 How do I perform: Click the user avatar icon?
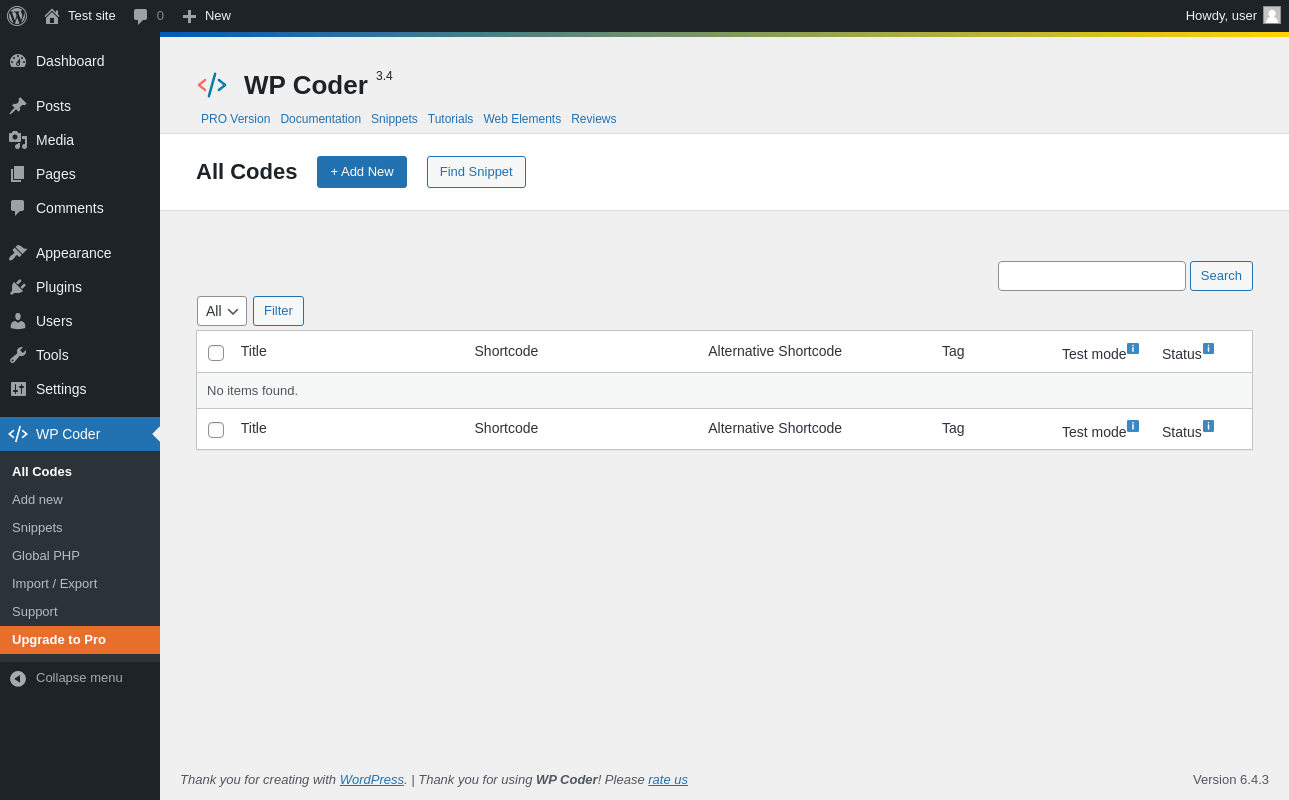tap(1272, 15)
